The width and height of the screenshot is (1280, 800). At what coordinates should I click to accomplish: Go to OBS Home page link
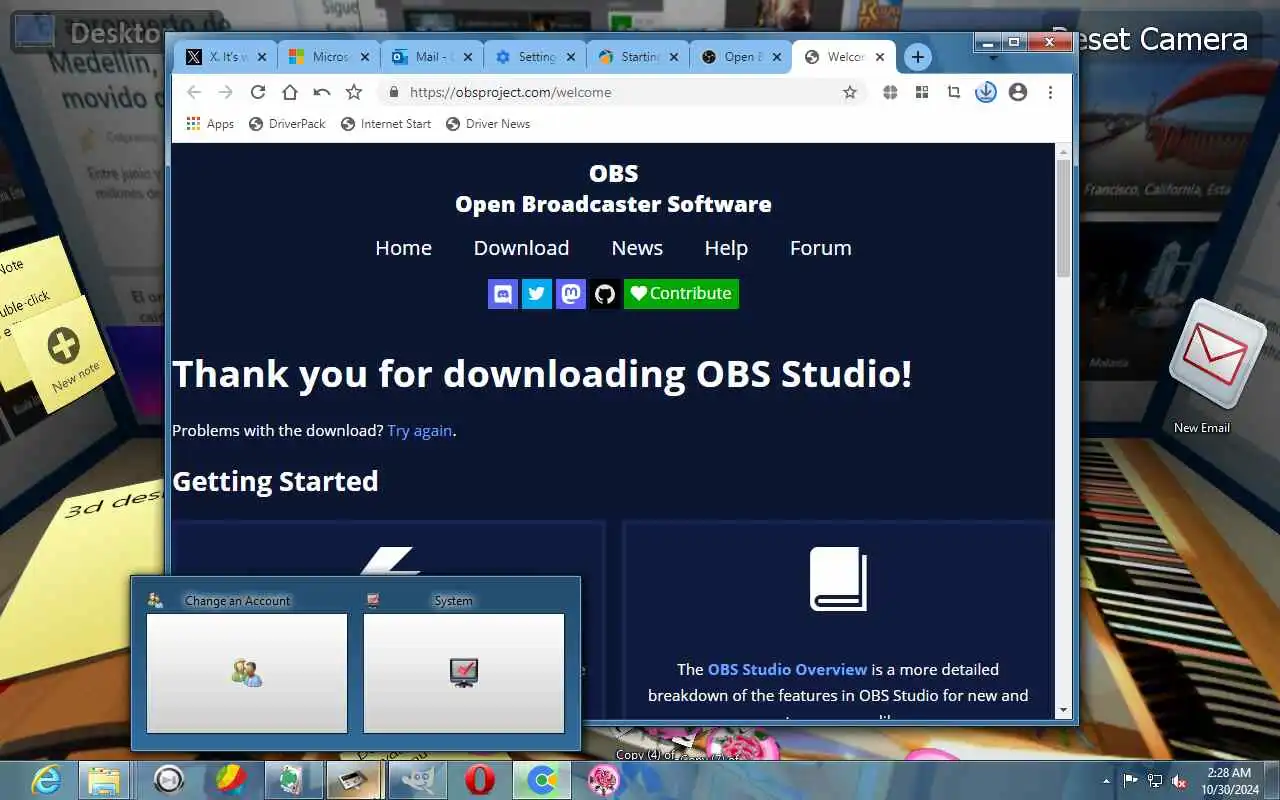click(x=403, y=248)
